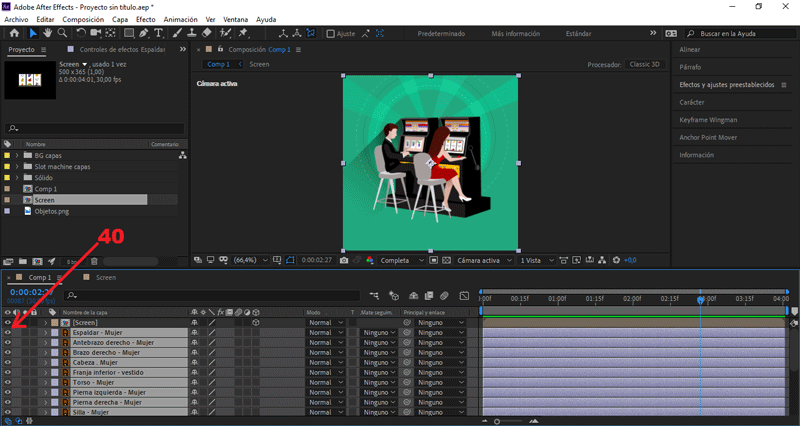Click the Home icon in toolbar
800x426 pixels.
[x=13, y=33]
